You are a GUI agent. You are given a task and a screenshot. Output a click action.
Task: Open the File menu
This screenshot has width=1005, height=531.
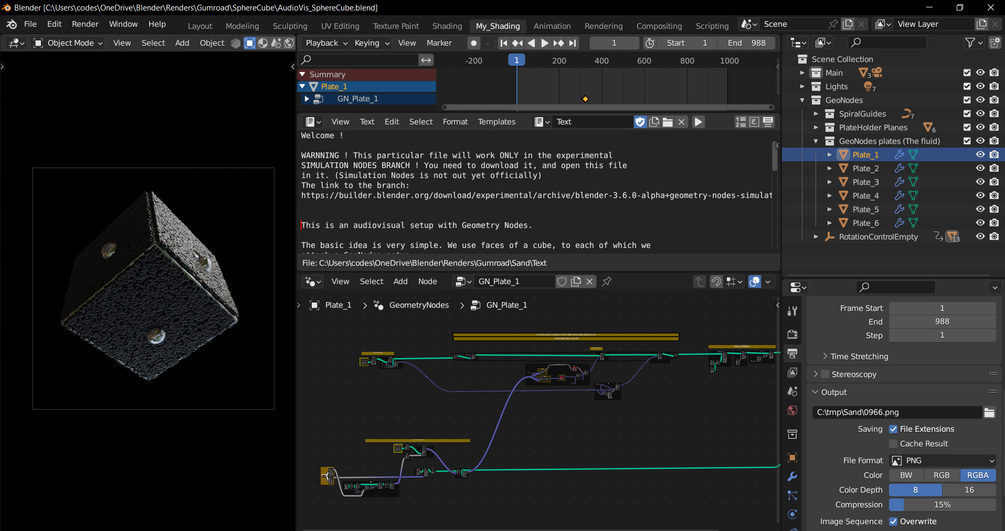point(30,24)
